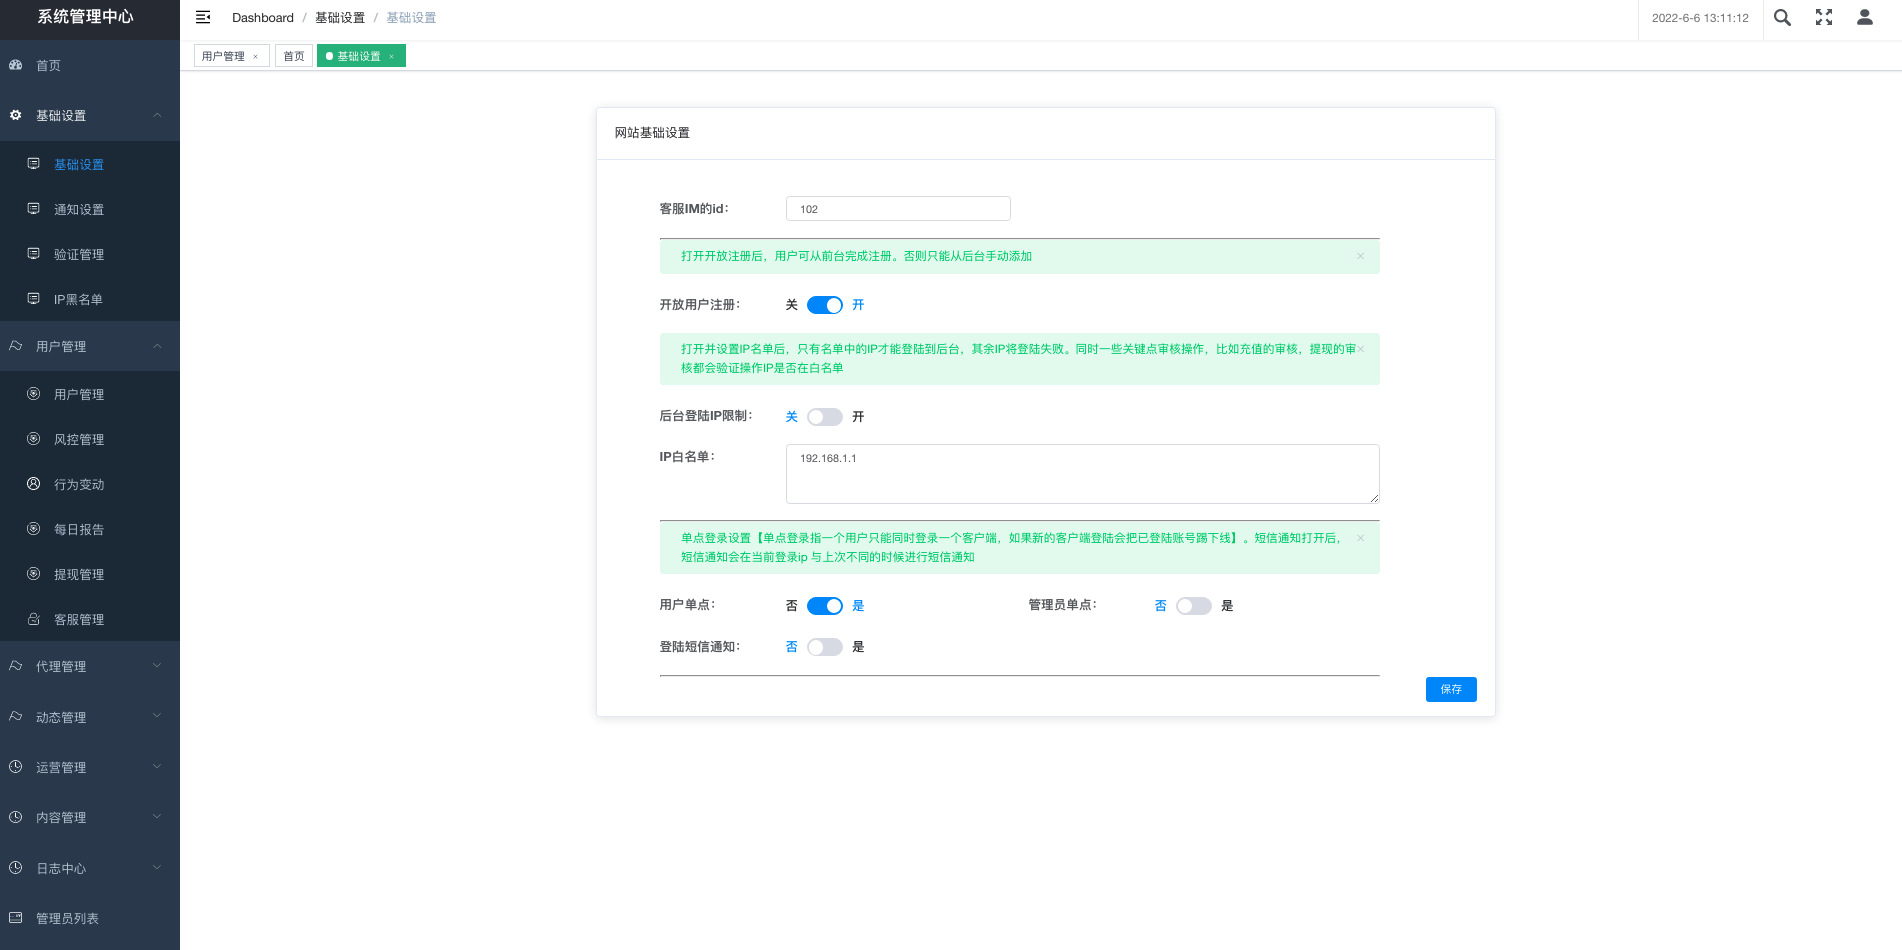Switch to the 首页 page tab
This screenshot has width=1902, height=950.
294,57
